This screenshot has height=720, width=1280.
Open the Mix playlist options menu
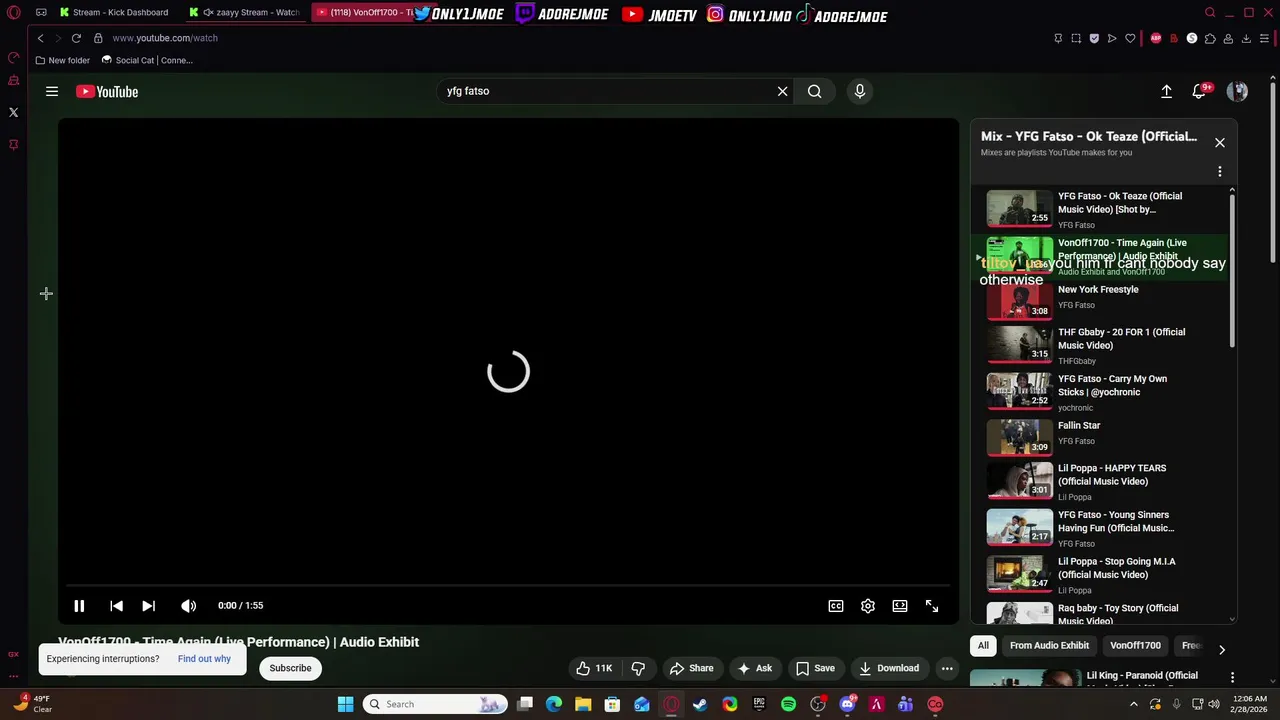[1220, 172]
